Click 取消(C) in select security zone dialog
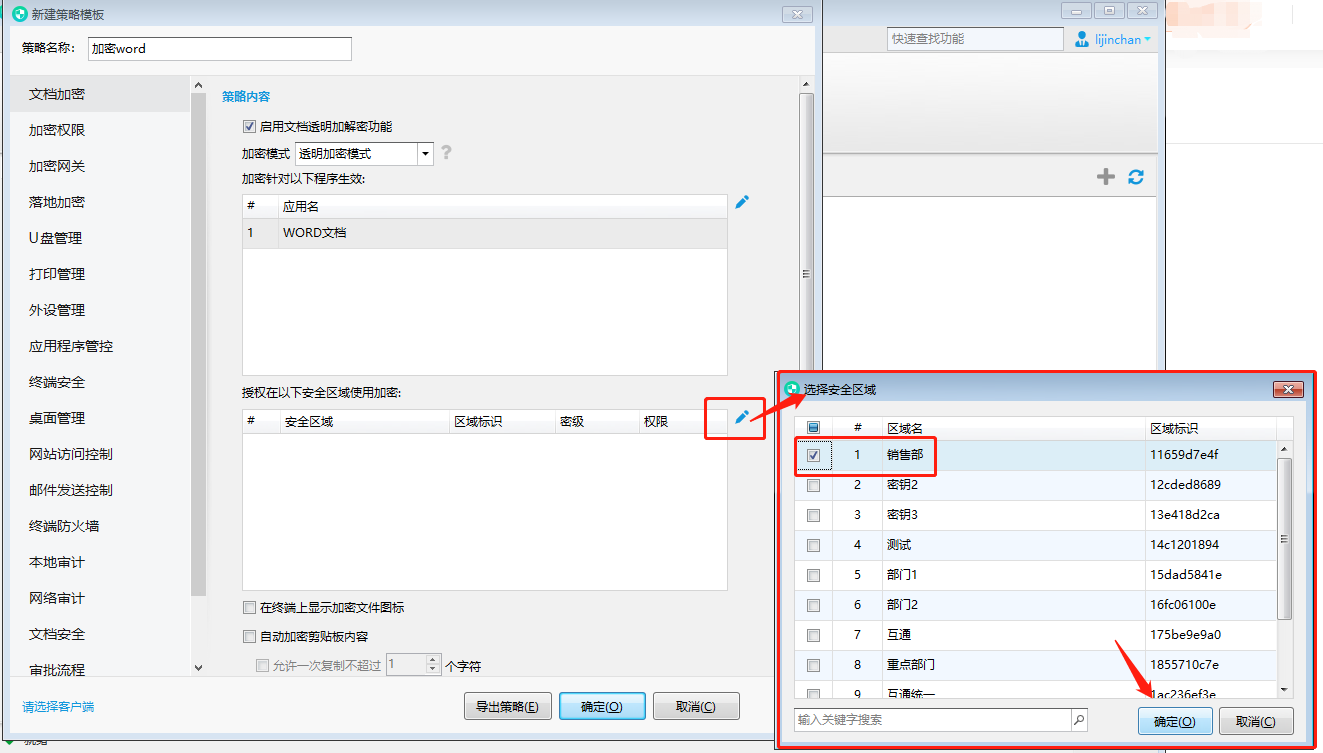 tap(1256, 721)
